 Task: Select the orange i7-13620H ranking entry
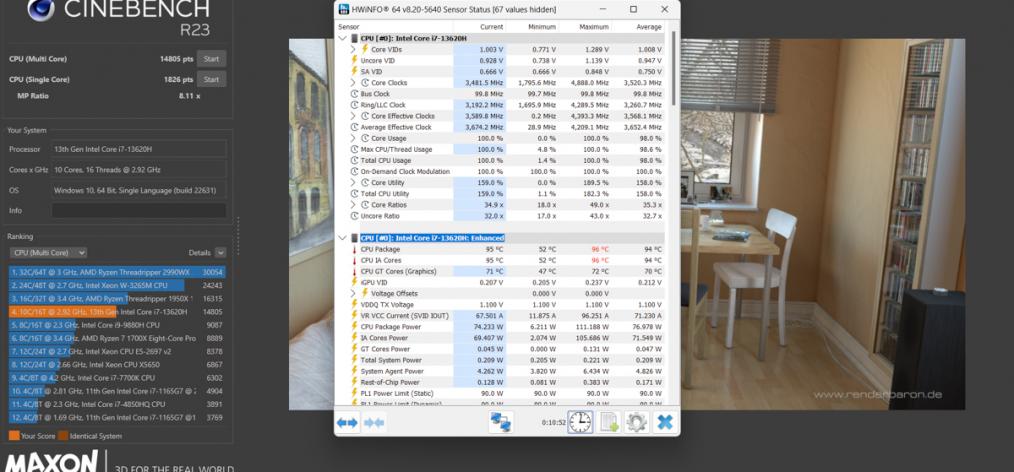[117, 312]
